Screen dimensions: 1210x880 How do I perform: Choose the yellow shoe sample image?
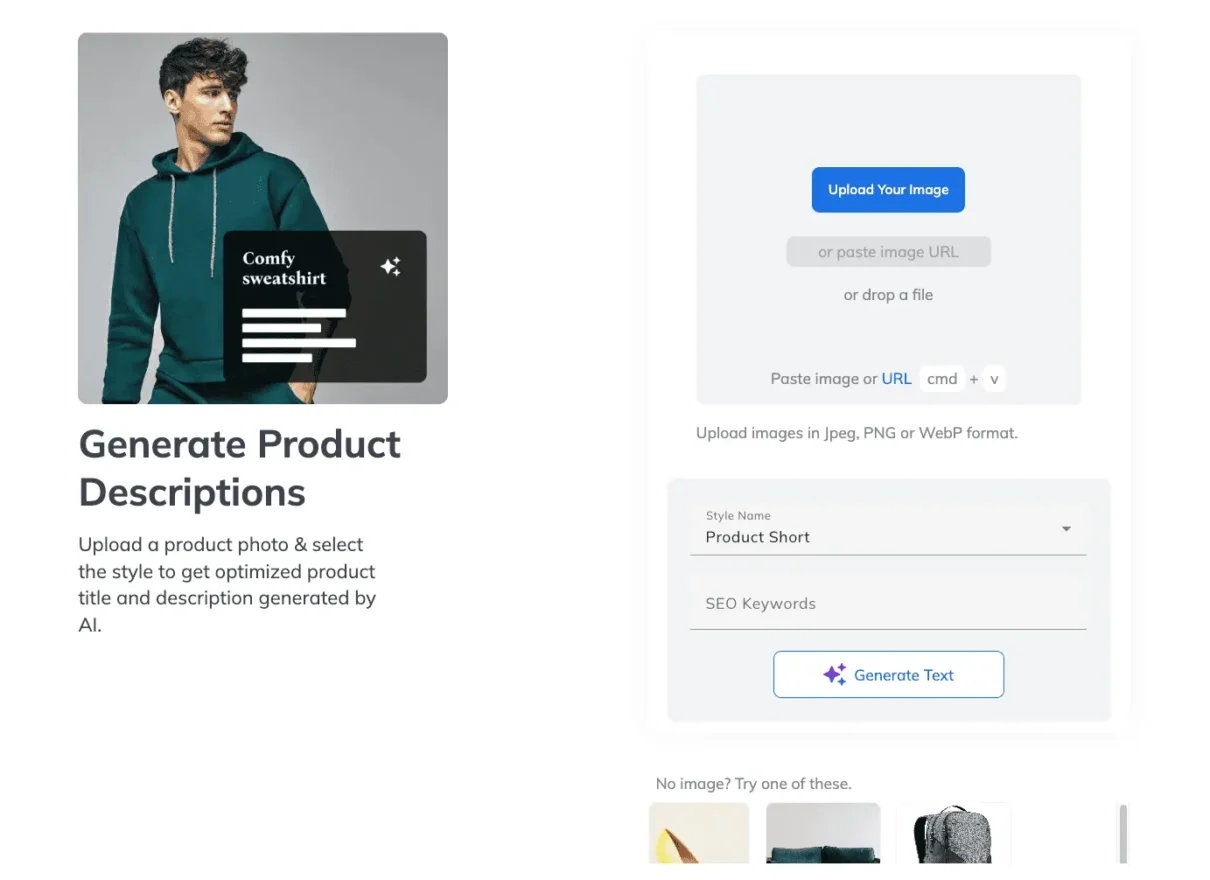pos(699,833)
